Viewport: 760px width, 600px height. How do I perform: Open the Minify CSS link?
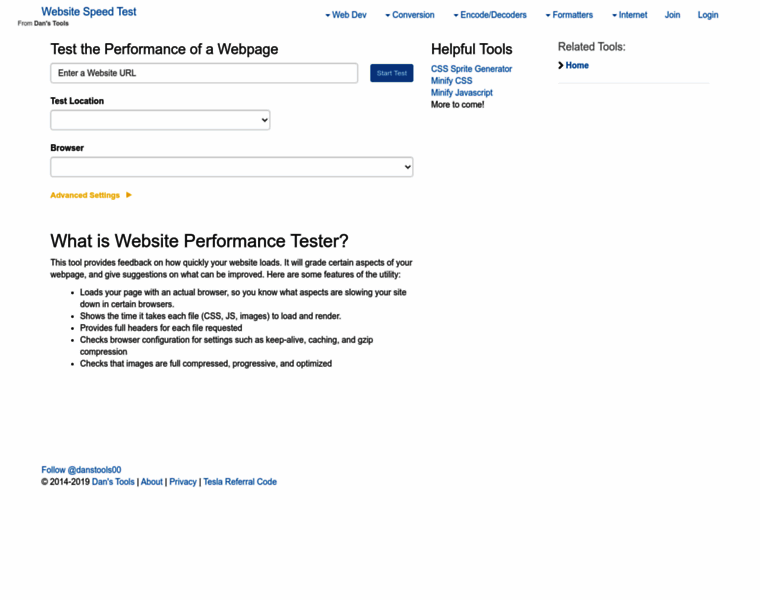tap(451, 81)
